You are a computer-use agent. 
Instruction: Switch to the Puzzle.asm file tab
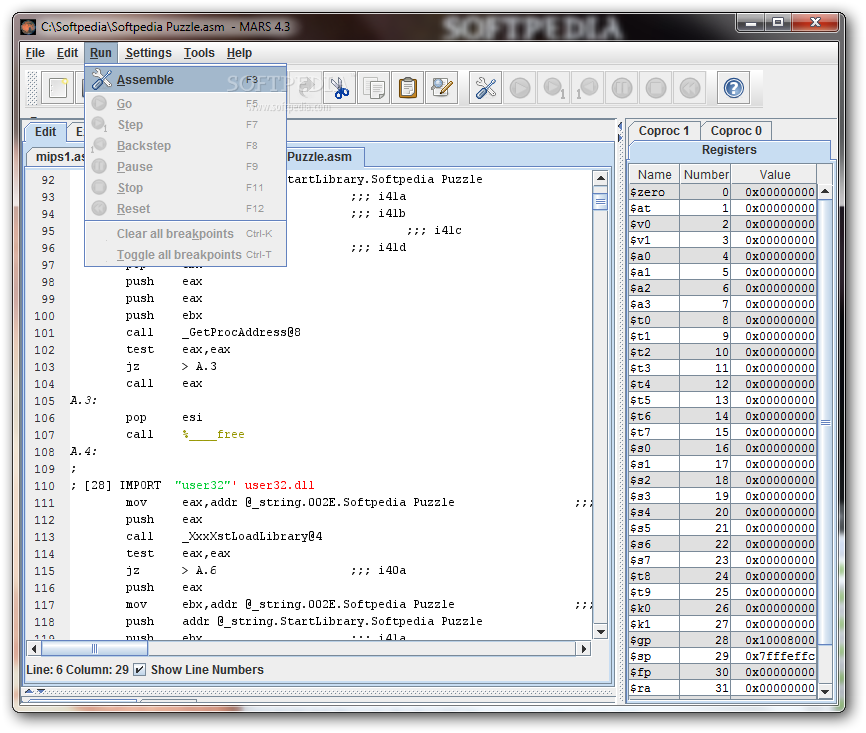pyautogui.click(x=324, y=157)
